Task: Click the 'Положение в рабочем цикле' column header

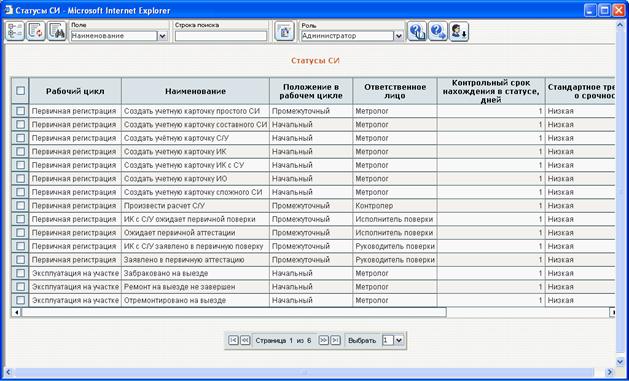Action: click(x=311, y=91)
